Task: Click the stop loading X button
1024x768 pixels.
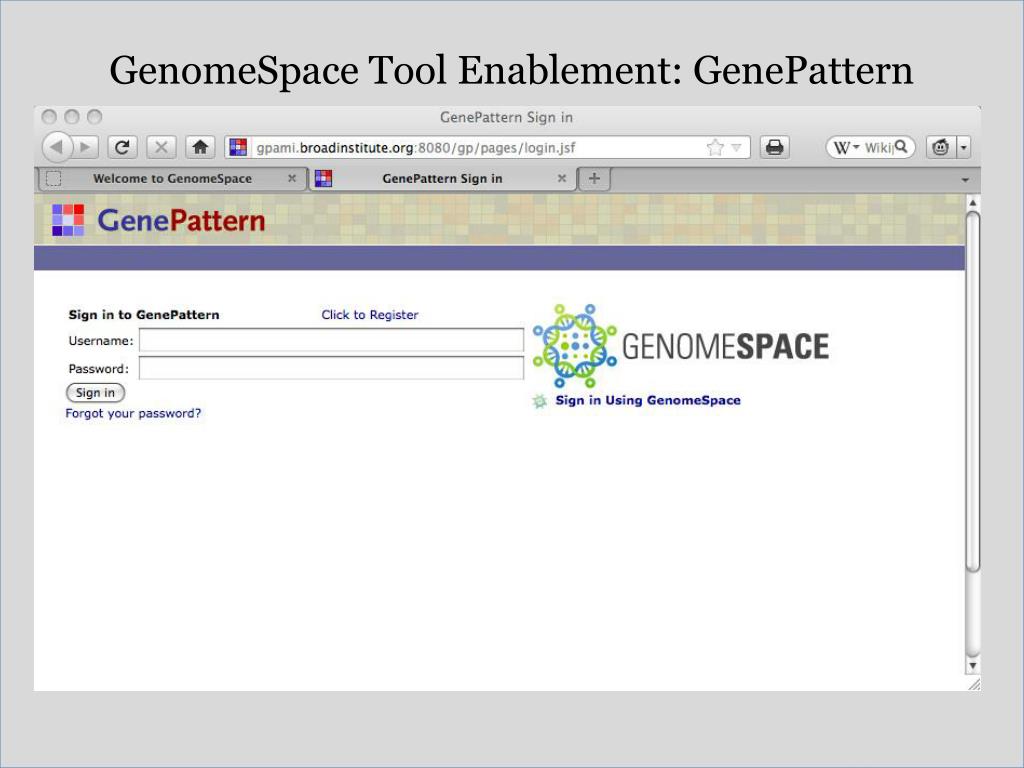Action: (x=161, y=147)
